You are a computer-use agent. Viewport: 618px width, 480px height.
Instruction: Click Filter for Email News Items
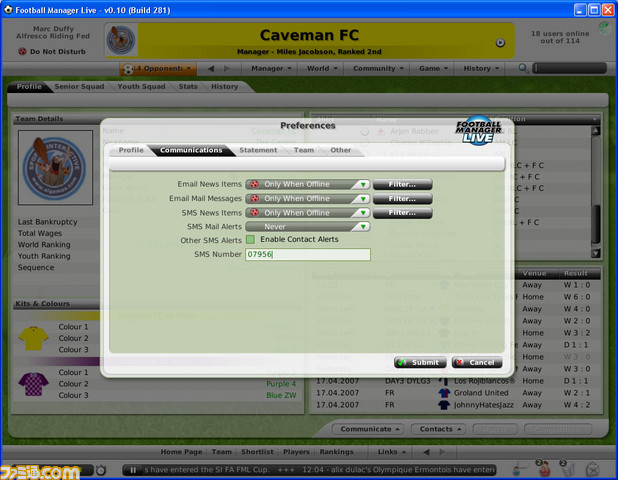point(402,184)
